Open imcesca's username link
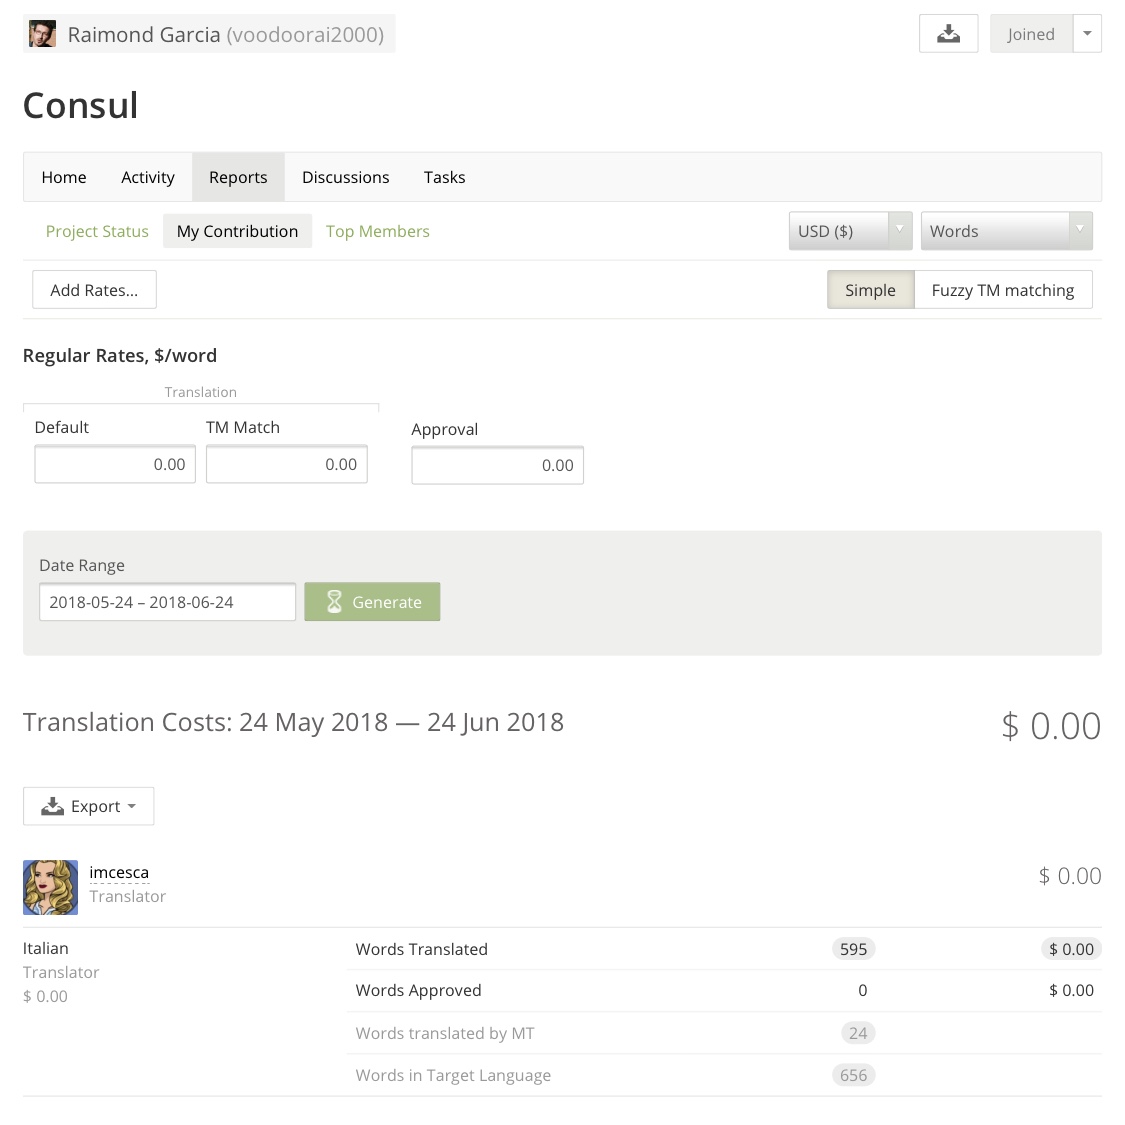The height and width of the screenshot is (1125, 1125). pyautogui.click(x=119, y=872)
